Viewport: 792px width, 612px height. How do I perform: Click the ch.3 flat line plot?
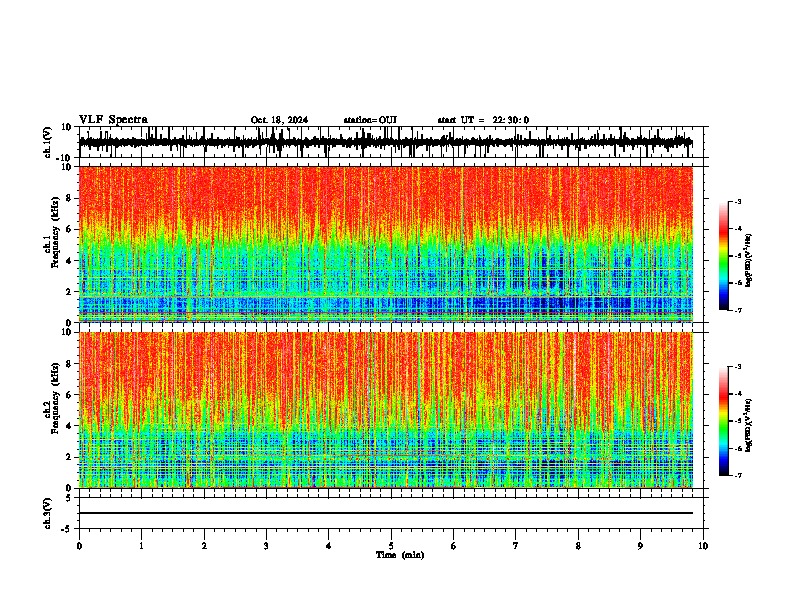coord(391,513)
